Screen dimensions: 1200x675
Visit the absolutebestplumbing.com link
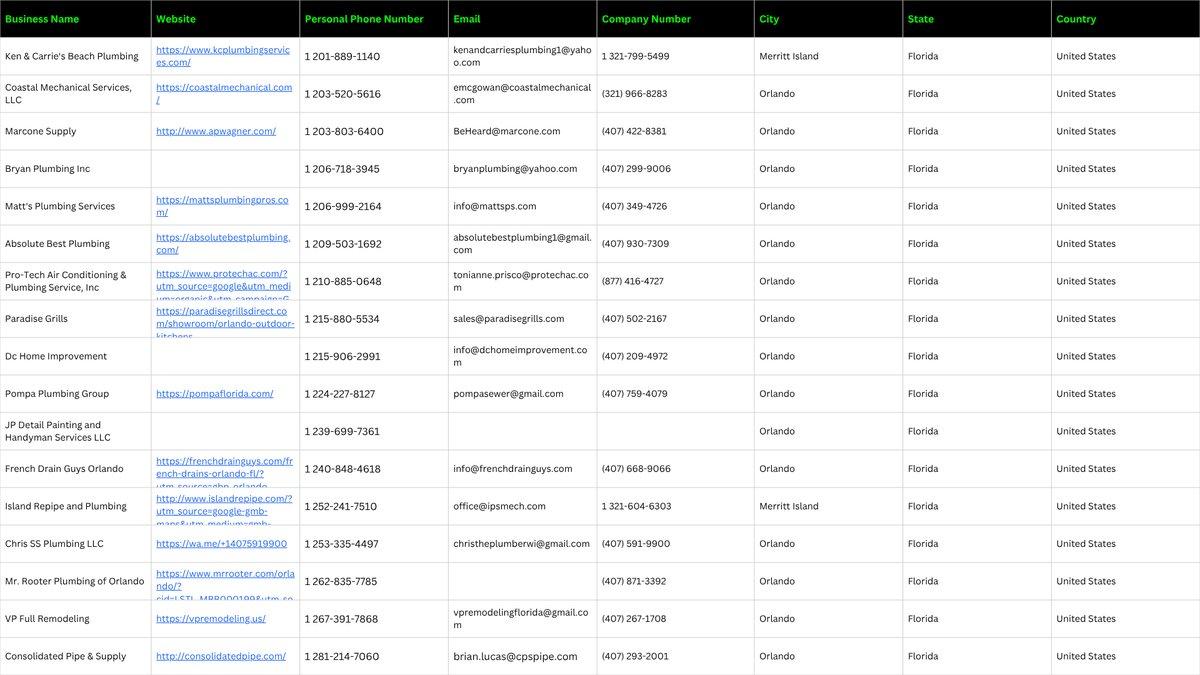(x=223, y=243)
